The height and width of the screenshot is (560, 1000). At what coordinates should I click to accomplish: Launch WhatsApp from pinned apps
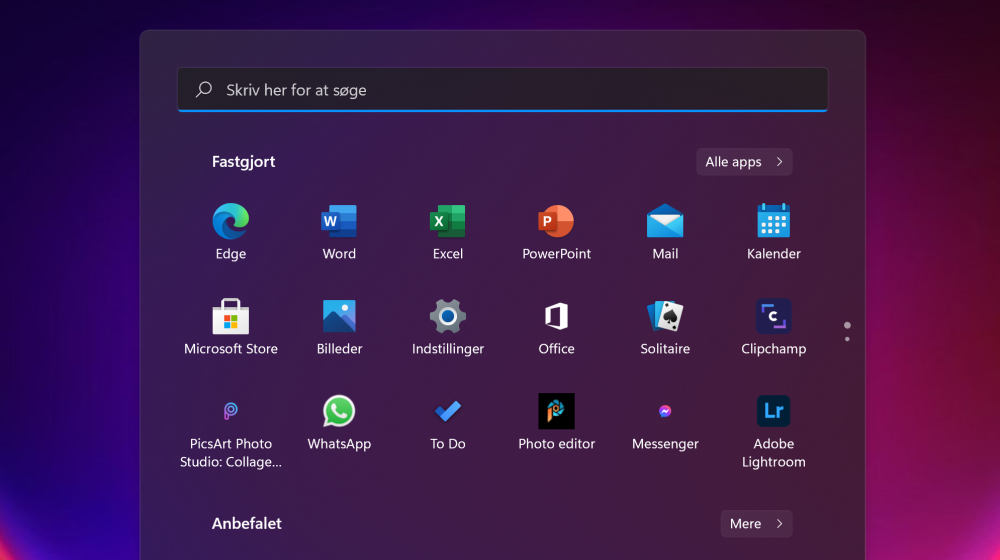[x=339, y=412]
